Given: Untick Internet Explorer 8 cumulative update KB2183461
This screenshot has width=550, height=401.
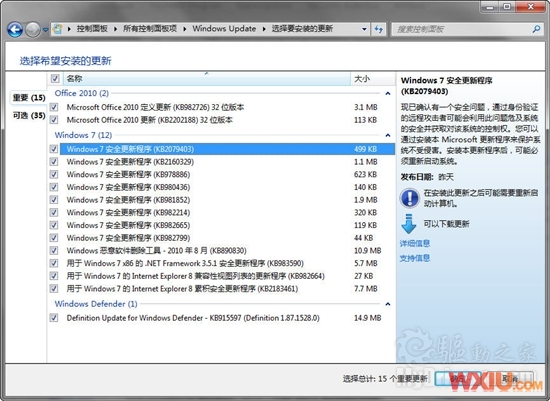Looking at the screenshot, I should tap(54, 288).
